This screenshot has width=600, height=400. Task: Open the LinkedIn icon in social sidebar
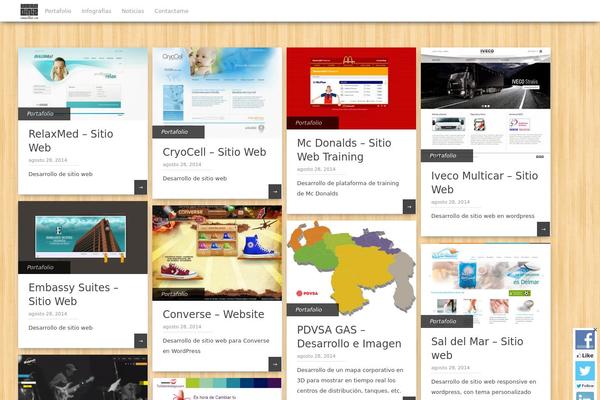(x=585, y=396)
